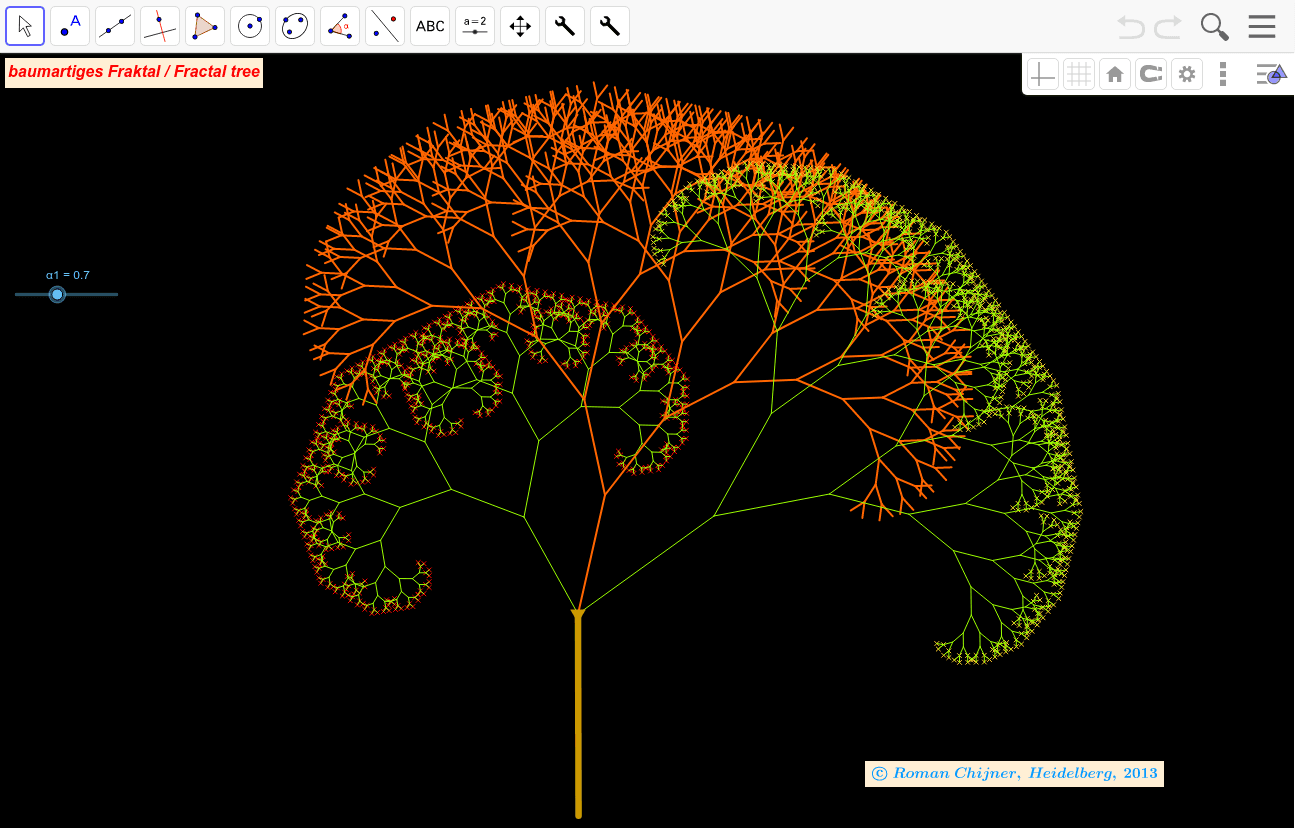This screenshot has width=1296, height=830.
Task: Reset to standard home view
Action: point(1115,74)
